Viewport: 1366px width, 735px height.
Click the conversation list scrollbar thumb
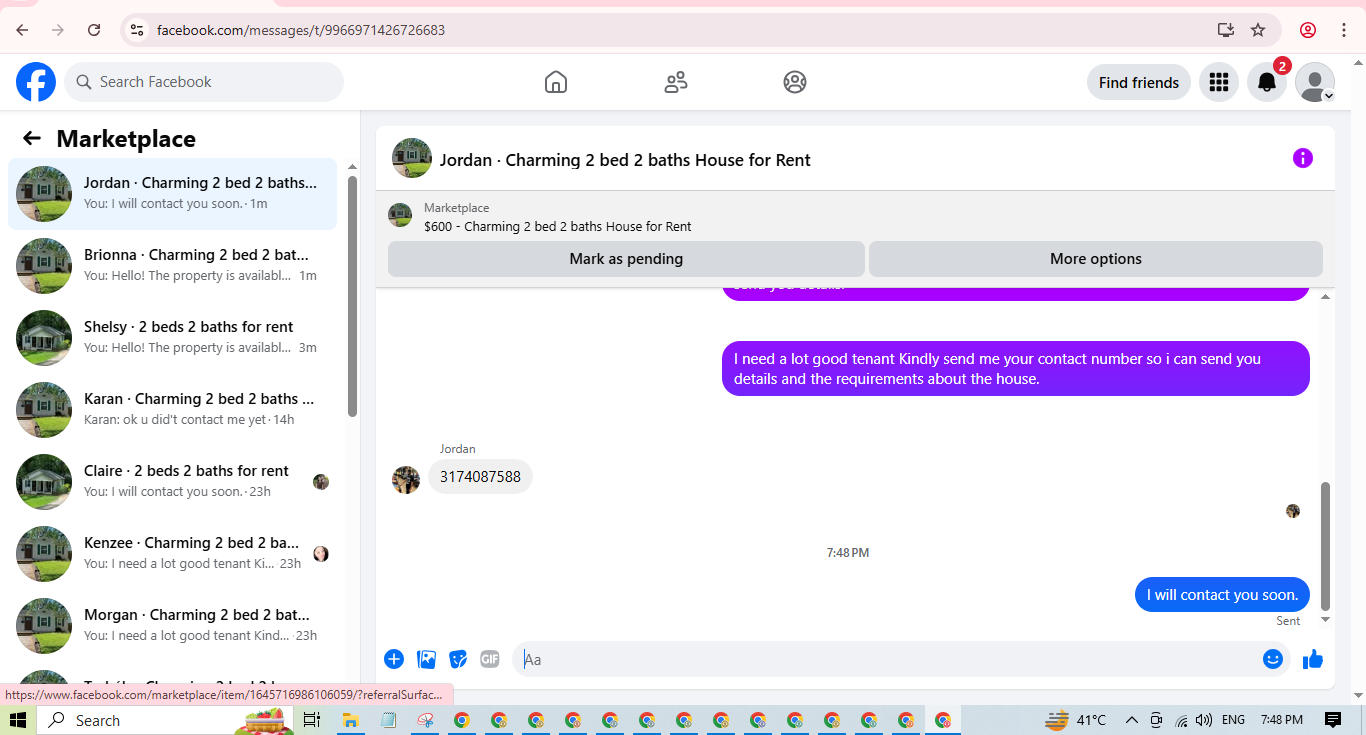[352, 296]
